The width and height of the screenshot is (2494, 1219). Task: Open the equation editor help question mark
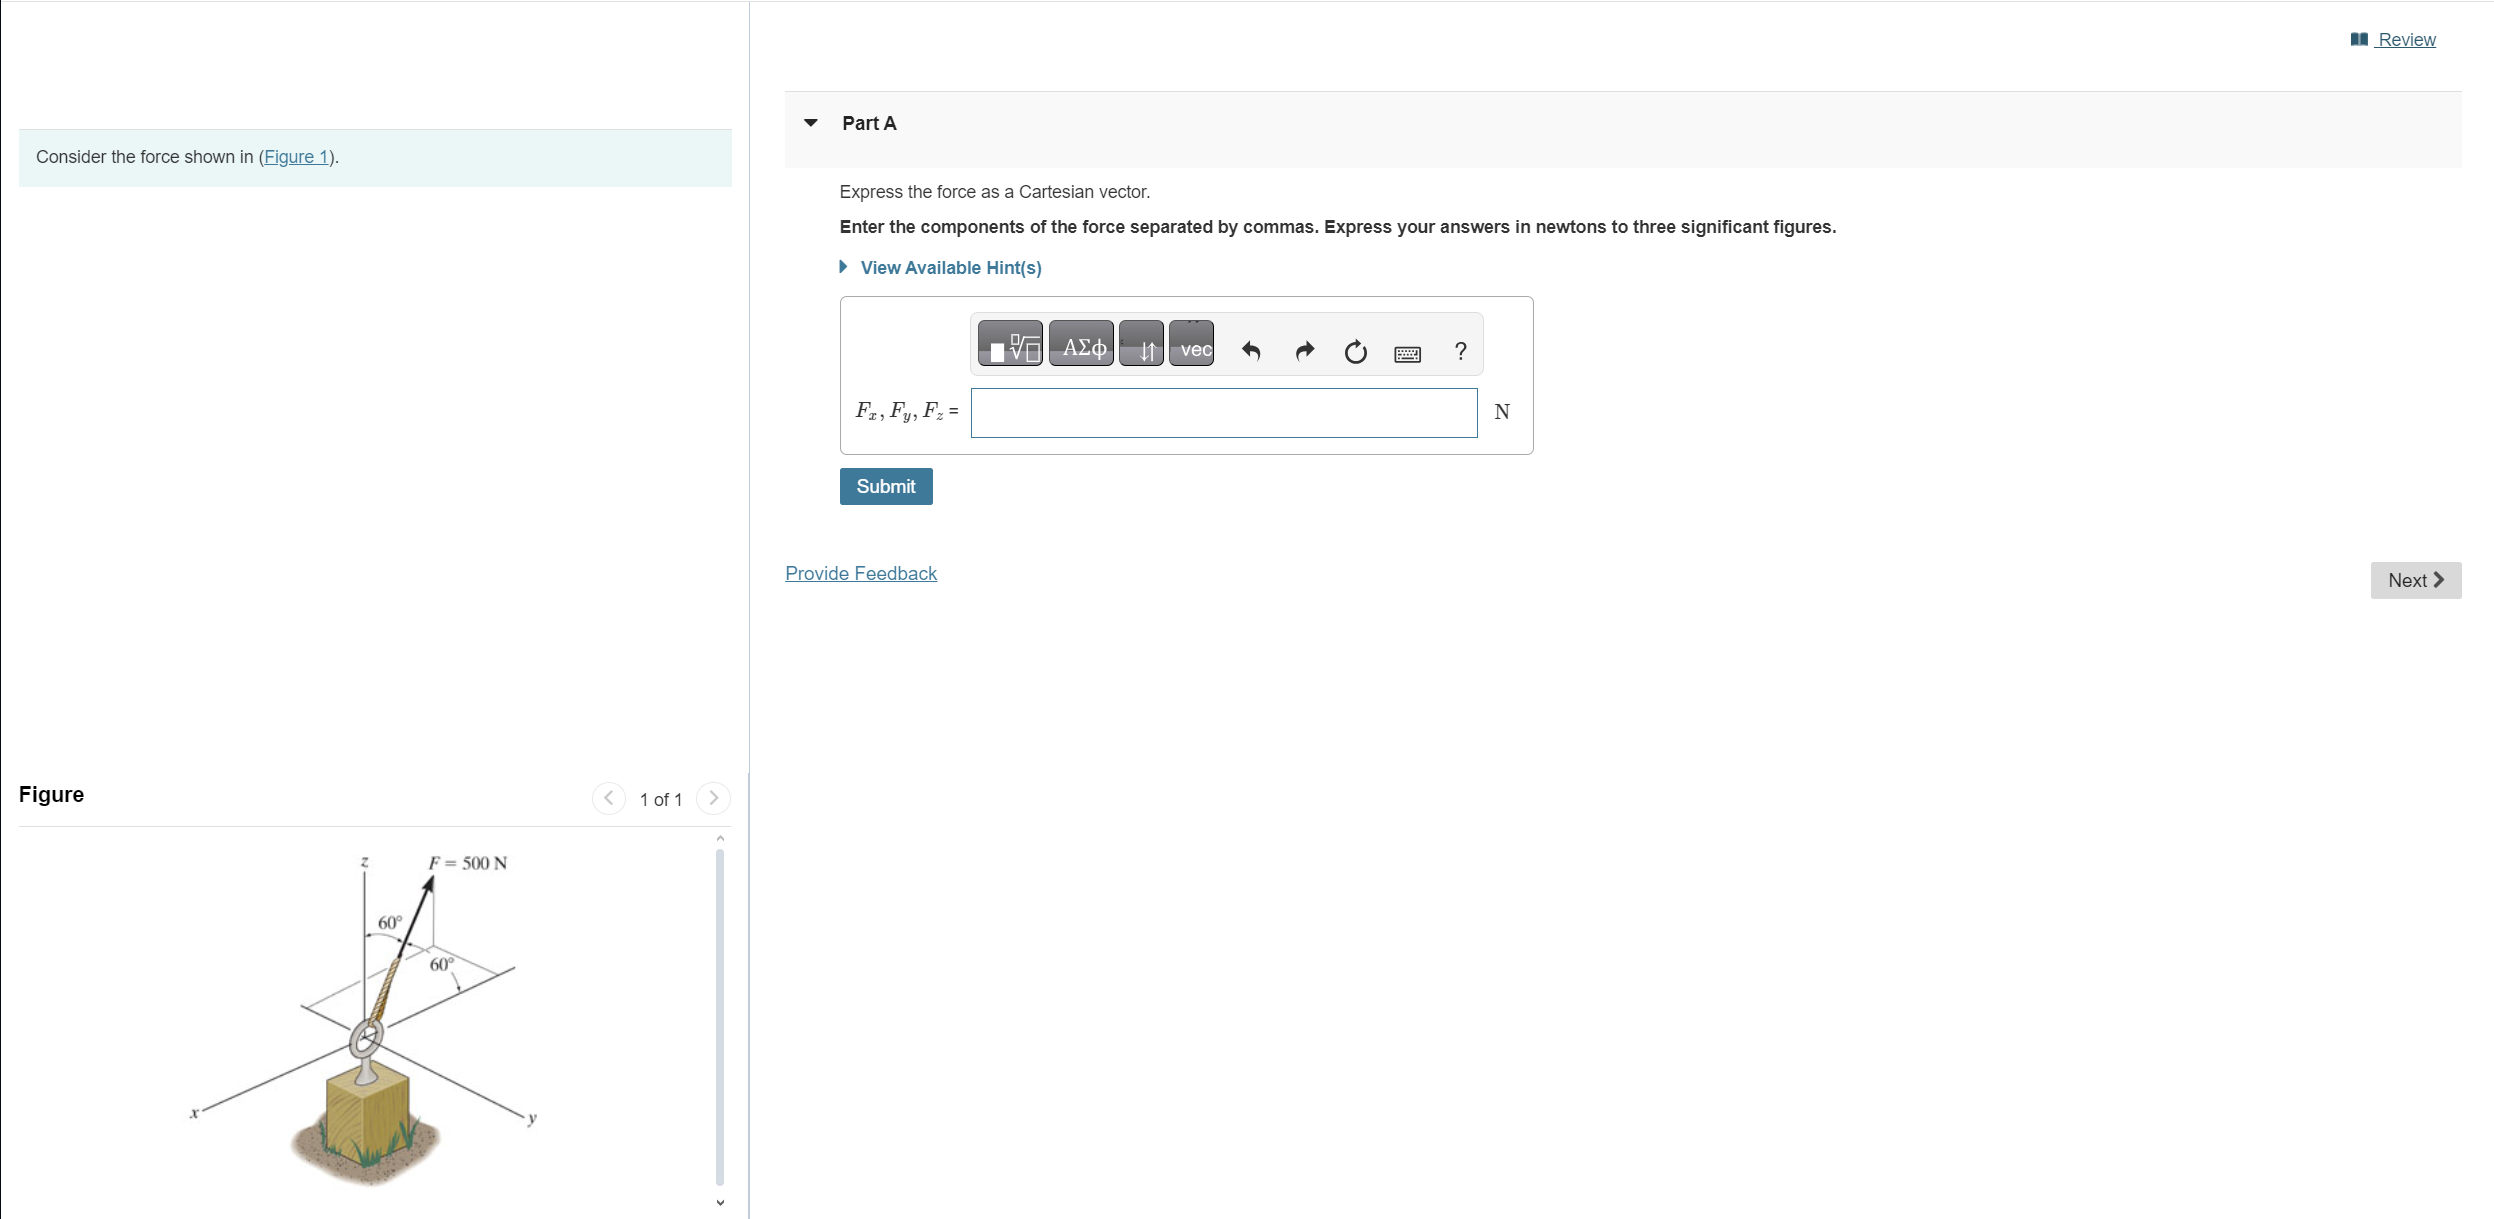click(x=1461, y=351)
